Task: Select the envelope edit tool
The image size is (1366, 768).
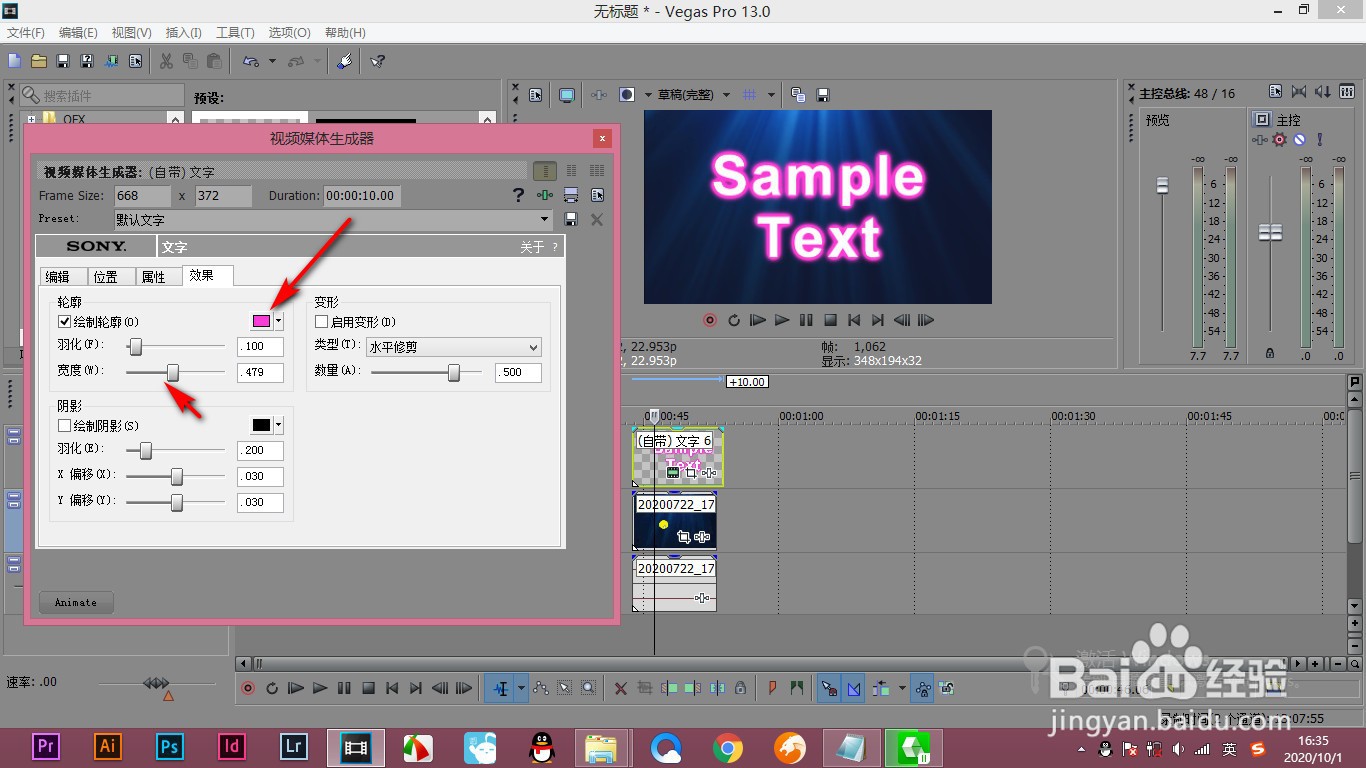Action: click(x=541, y=688)
